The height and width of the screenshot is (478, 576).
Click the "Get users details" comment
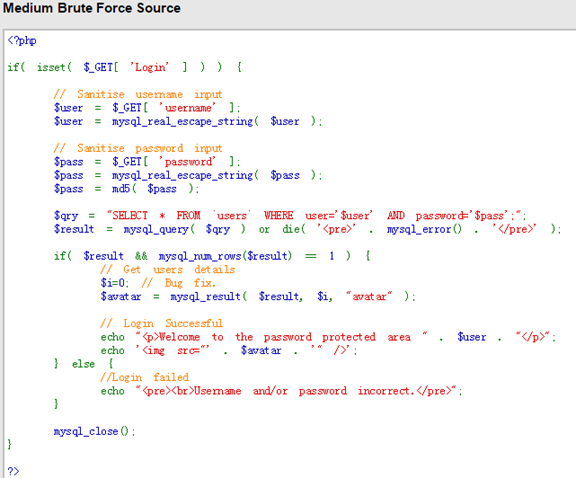pyautogui.click(x=168, y=269)
